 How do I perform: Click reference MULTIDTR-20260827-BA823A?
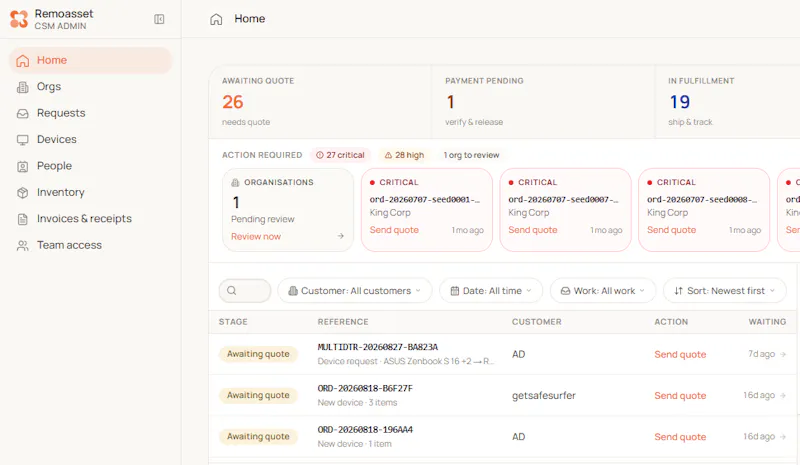[x=378, y=347]
